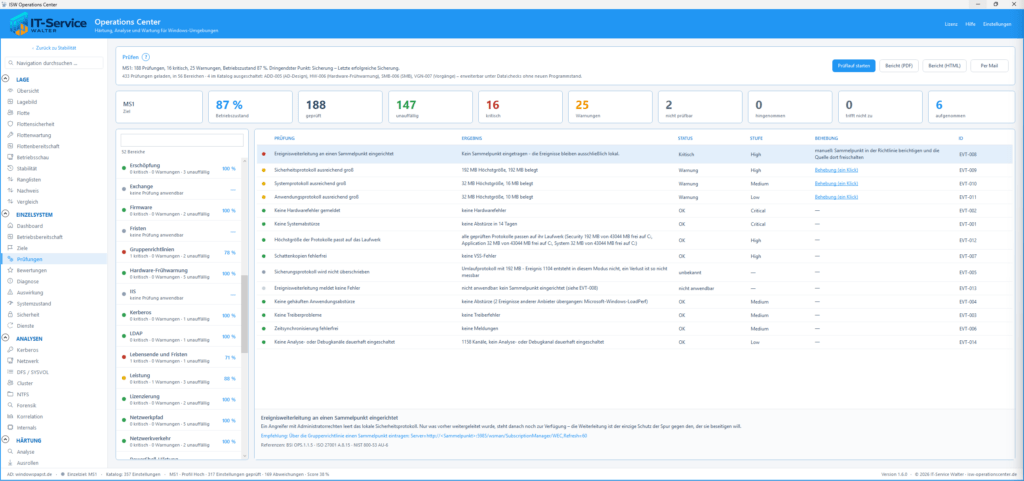This screenshot has height=481, width=1024.
Task: Click the Dashboard home icon
Action: point(10,226)
